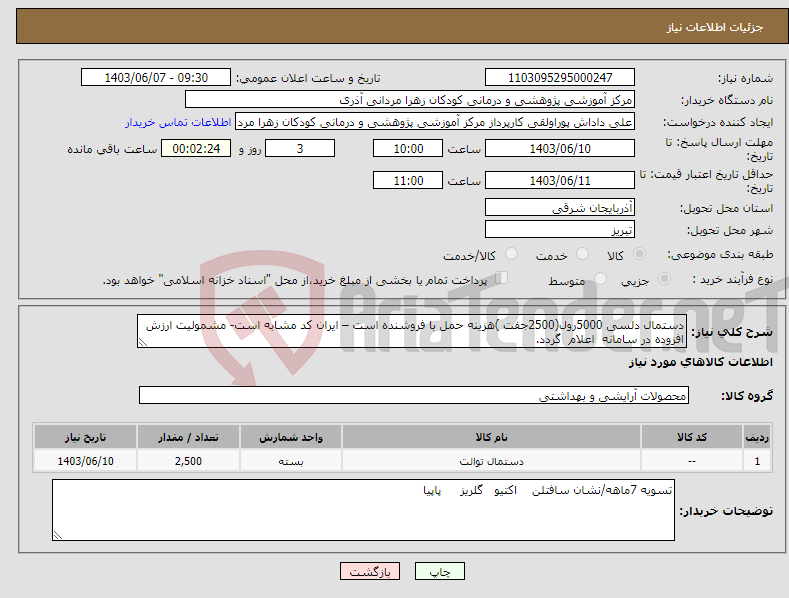The height and width of the screenshot is (598, 789).
Task: Click the response deadline date 1403/06/10 field
Action: pyautogui.click(x=560, y=148)
